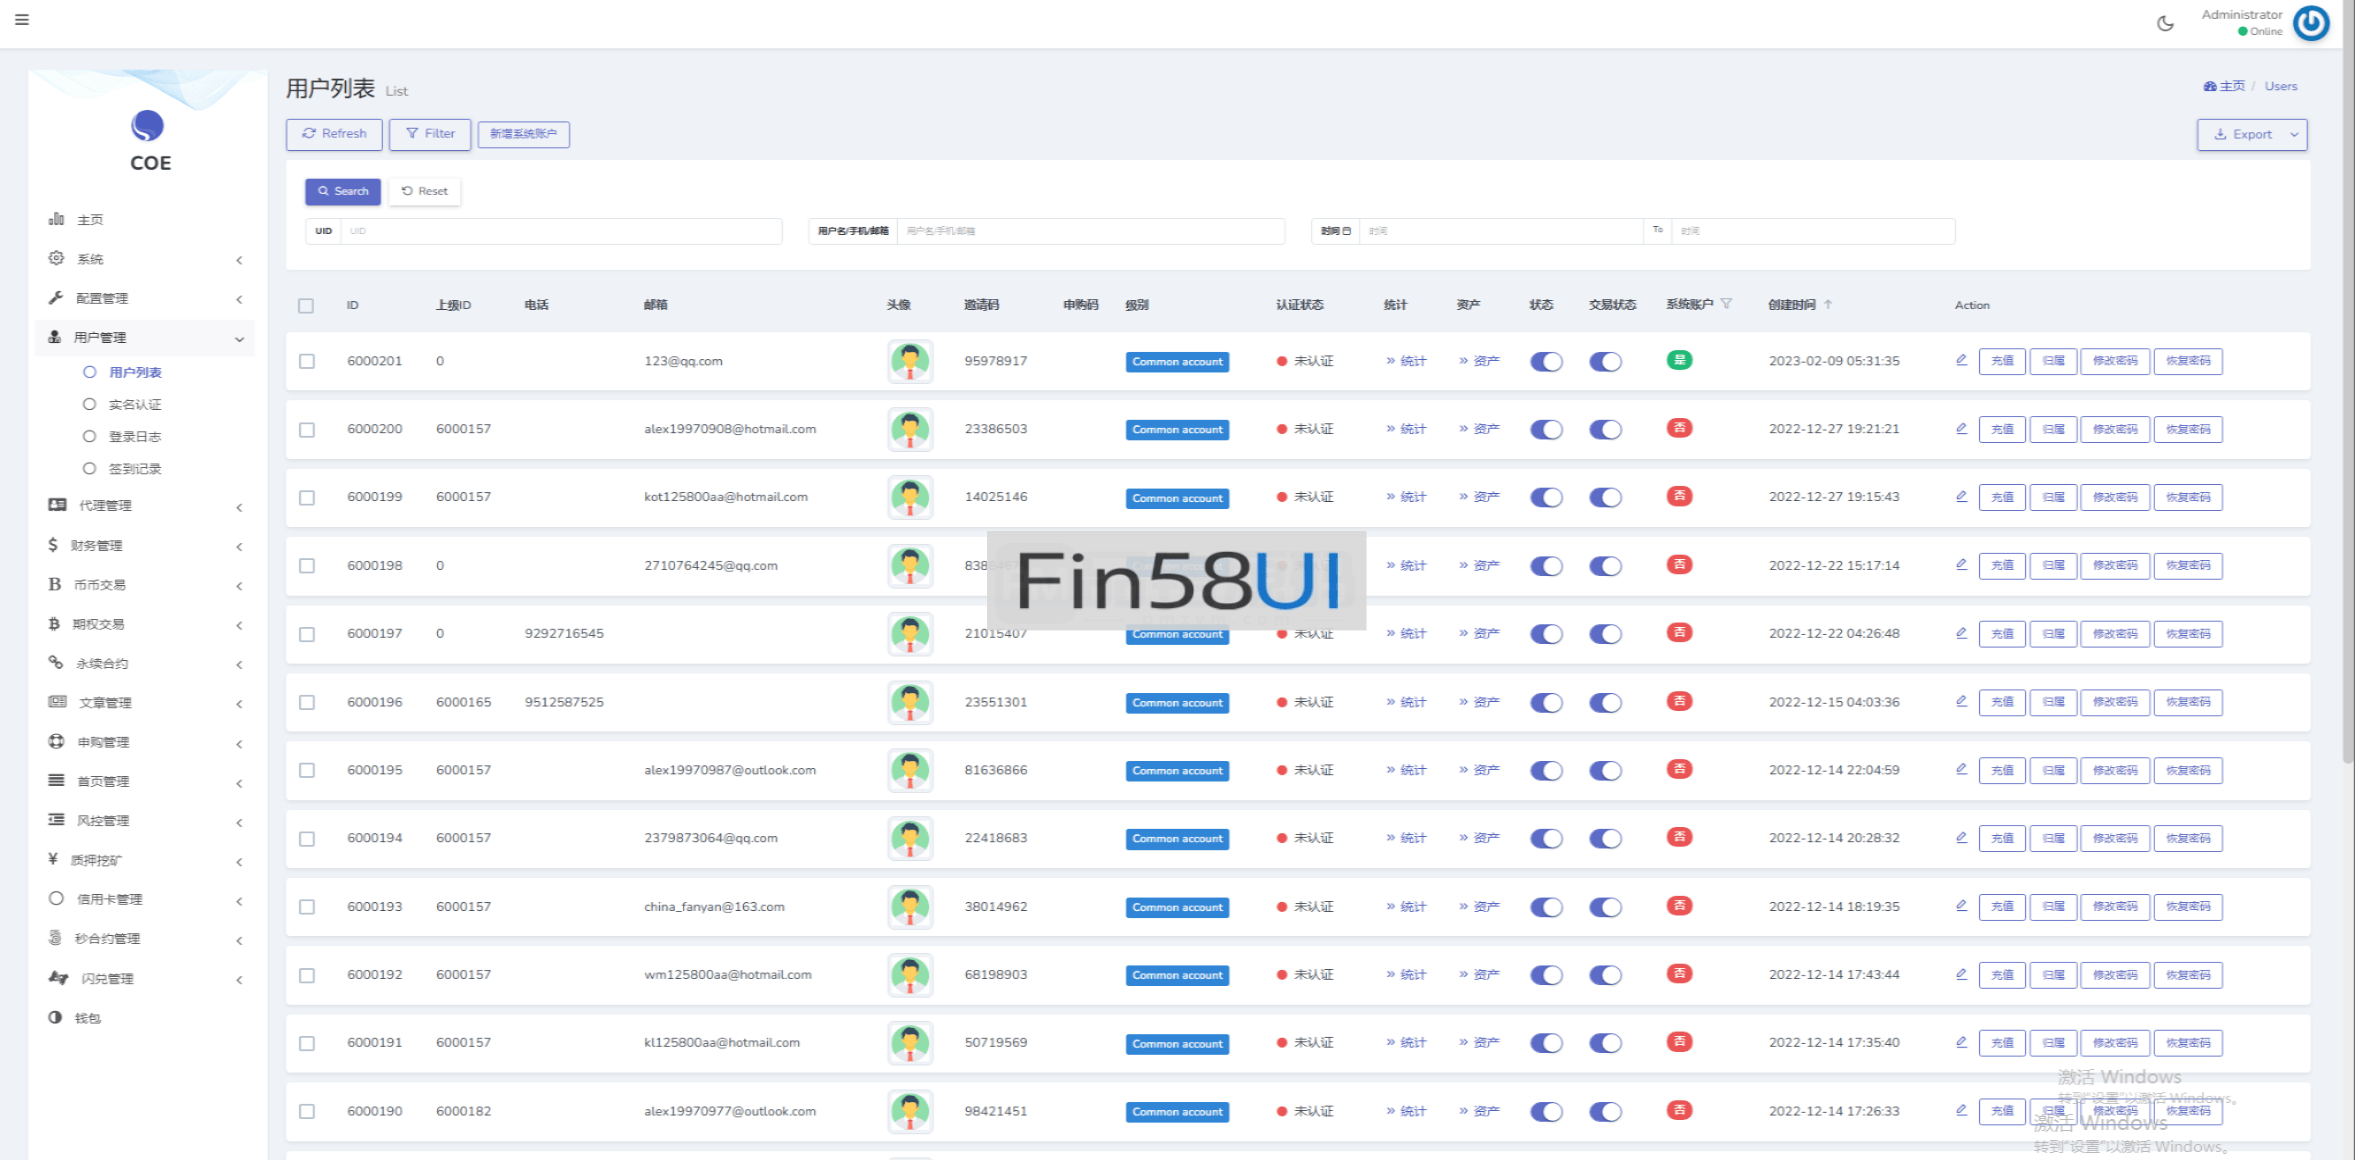Click the UID search input field
The width and height of the screenshot is (2355, 1160).
coord(560,231)
